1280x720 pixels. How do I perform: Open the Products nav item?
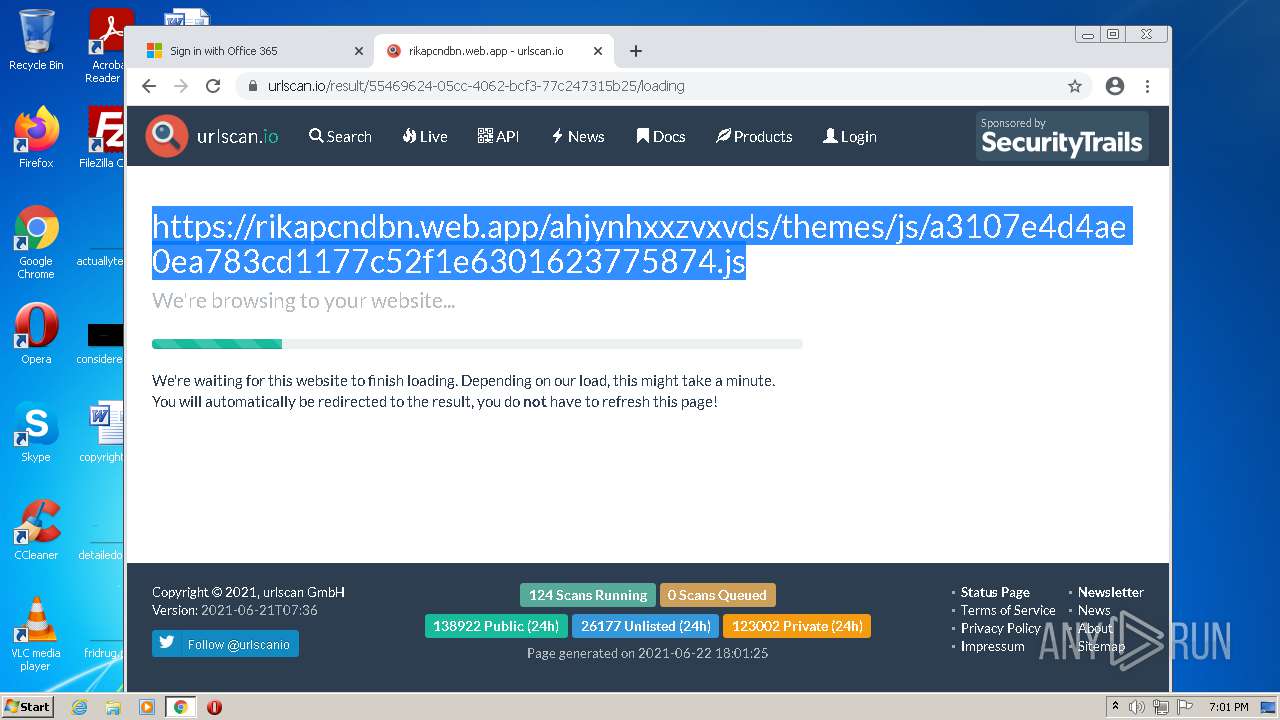pyautogui.click(x=754, y=136)
